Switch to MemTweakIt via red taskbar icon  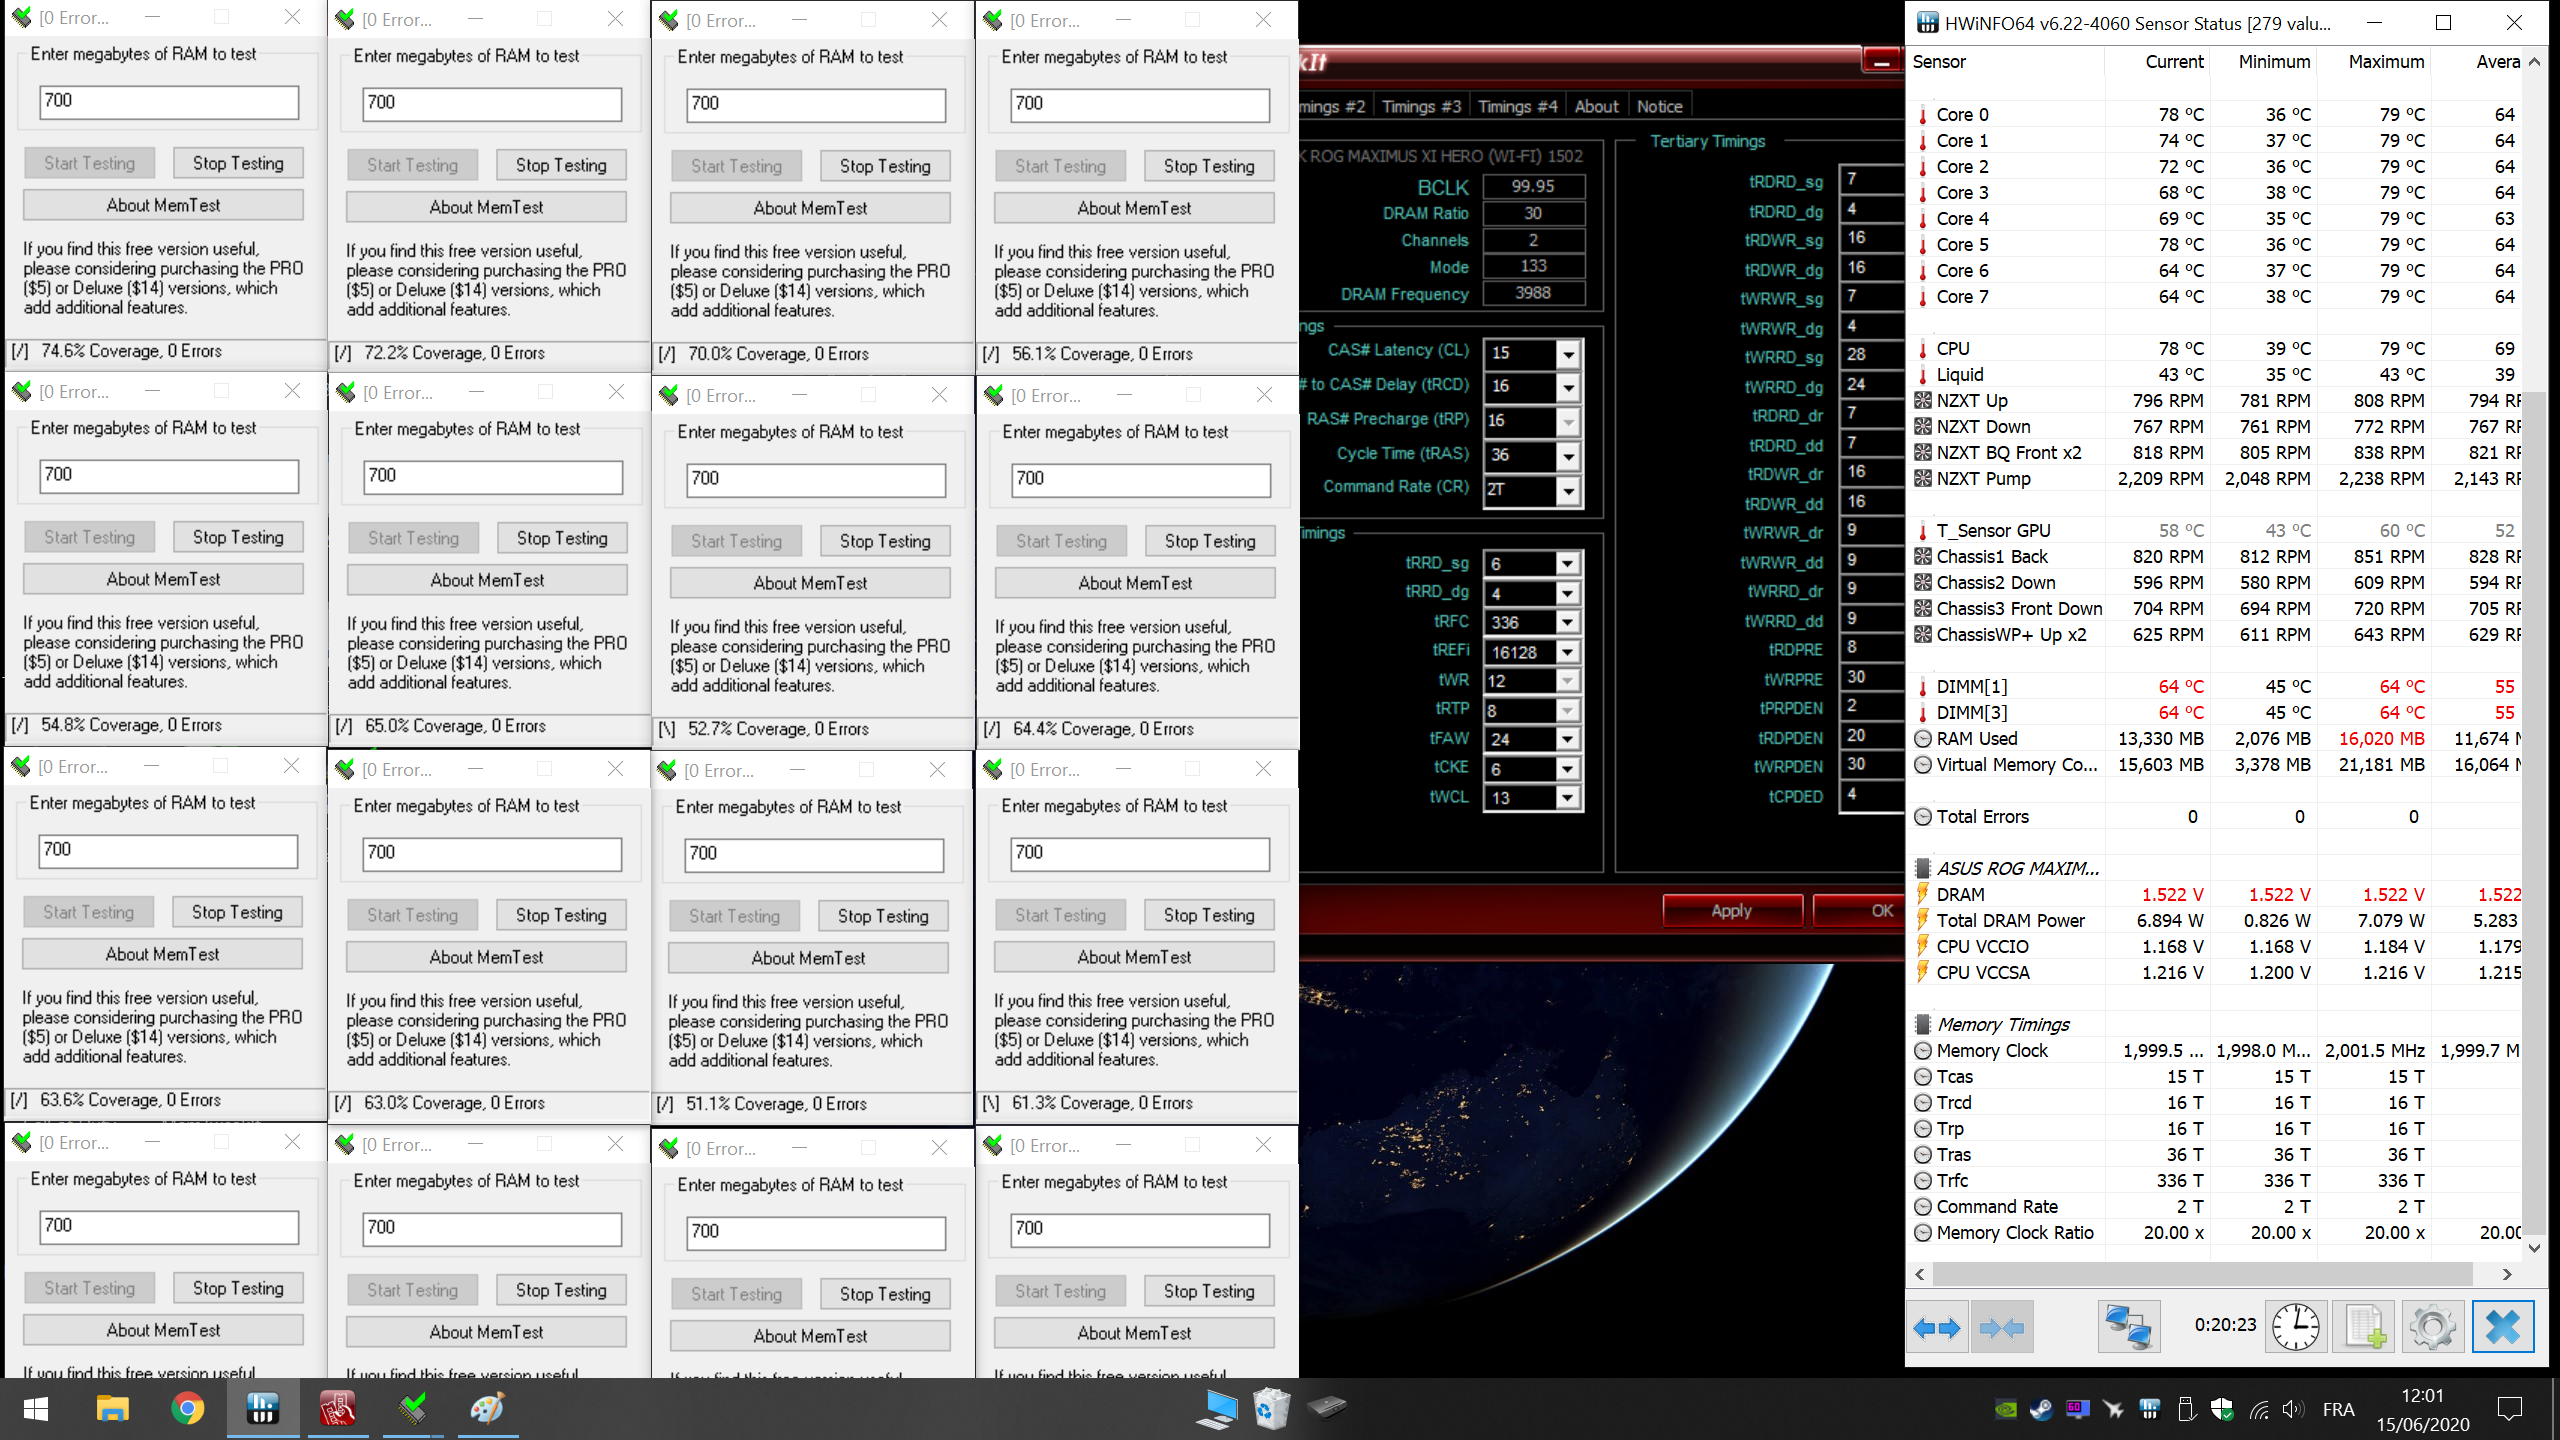point(337,1409)
